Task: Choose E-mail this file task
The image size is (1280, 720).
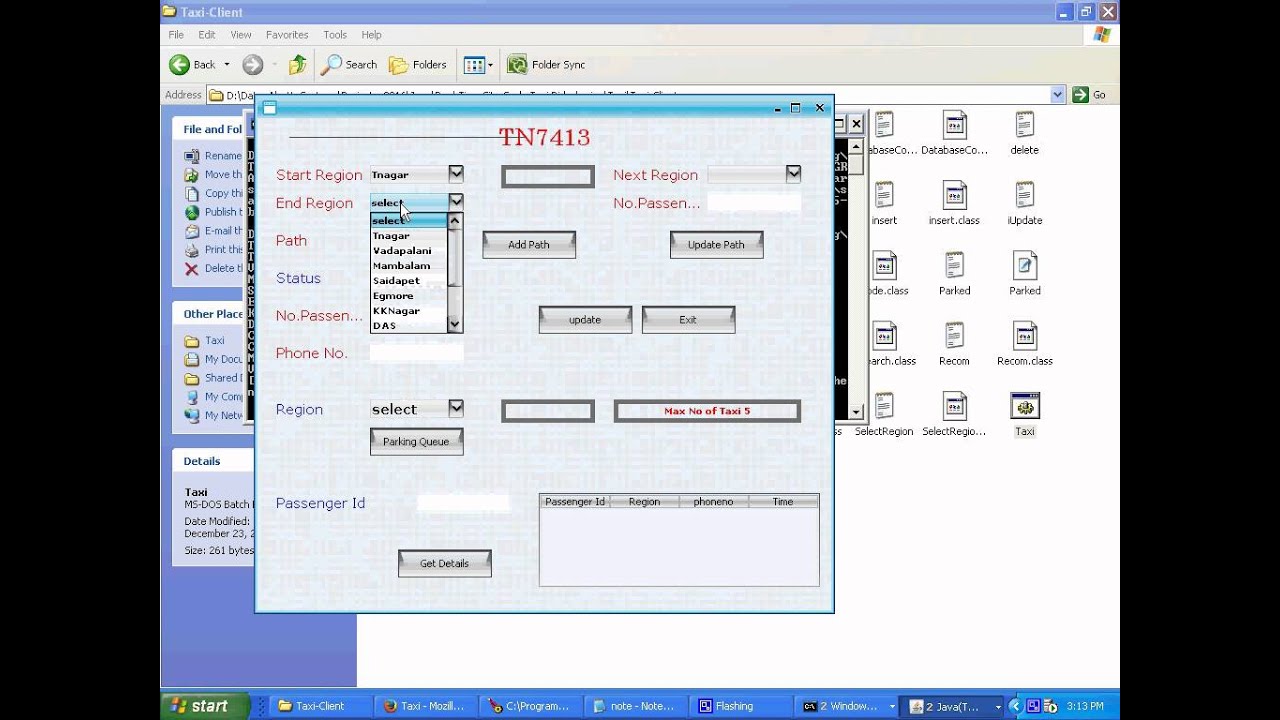Action: pos(213,231)
